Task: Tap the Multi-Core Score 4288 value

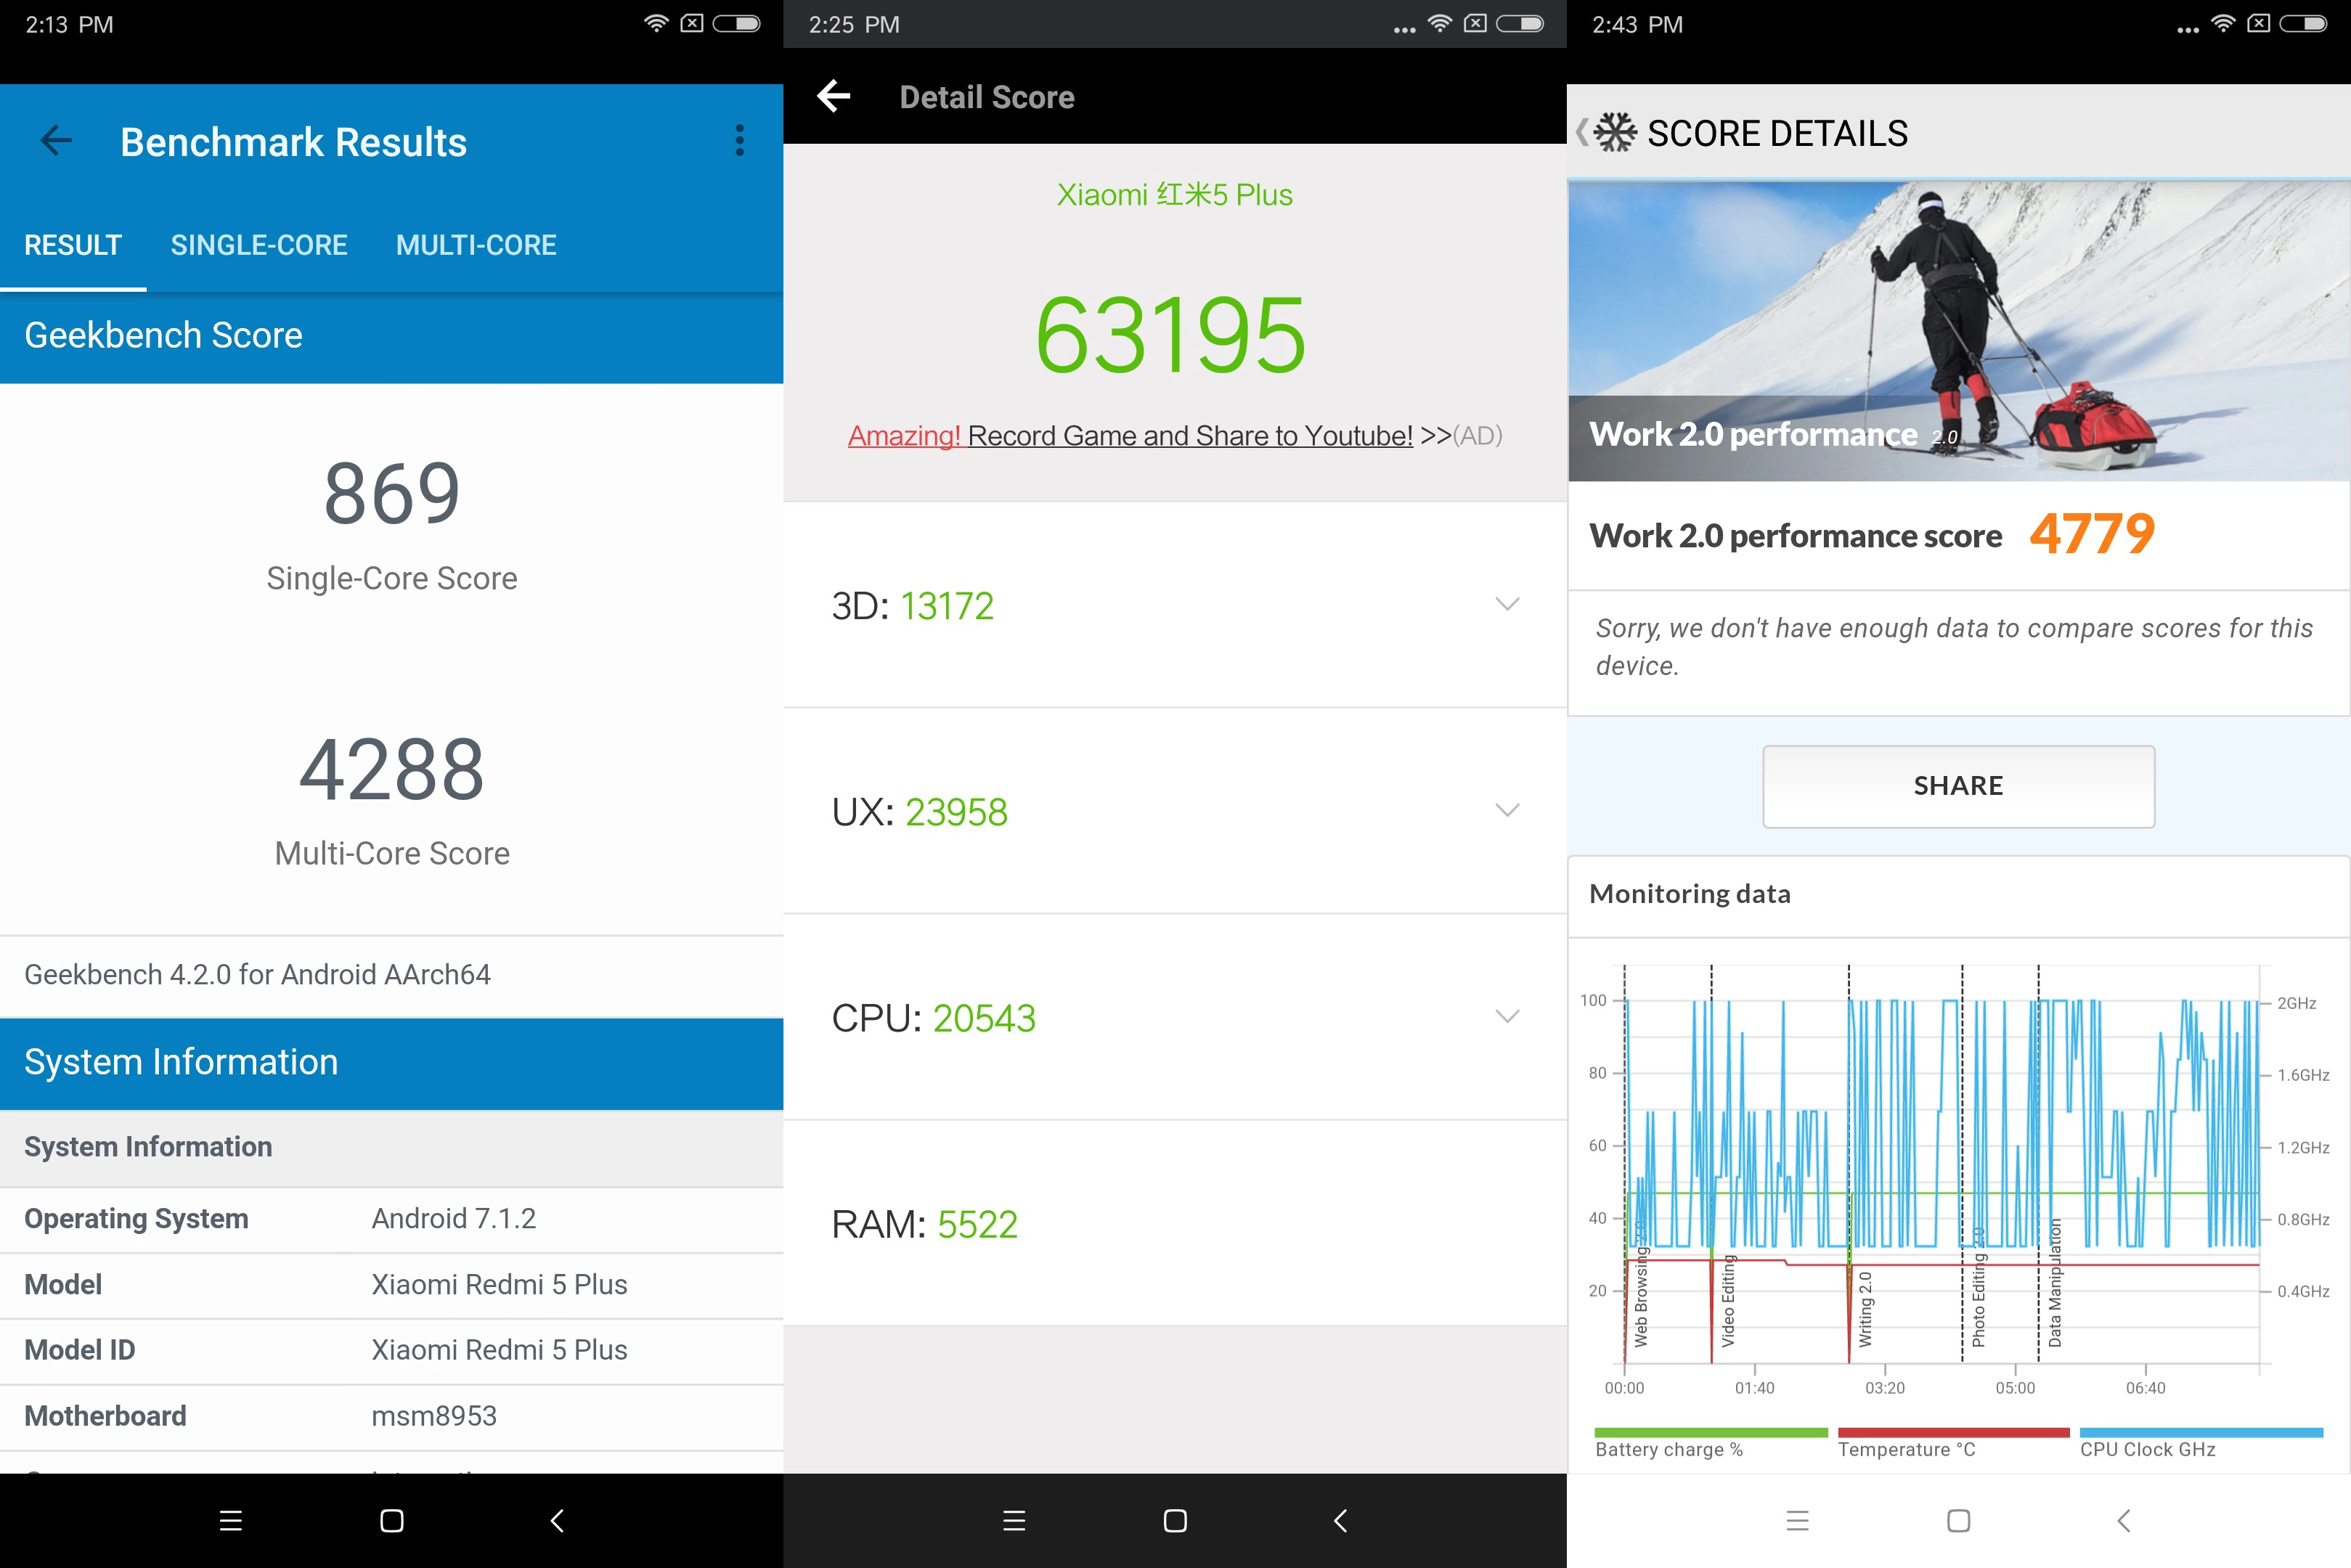Action: [392, 769]
